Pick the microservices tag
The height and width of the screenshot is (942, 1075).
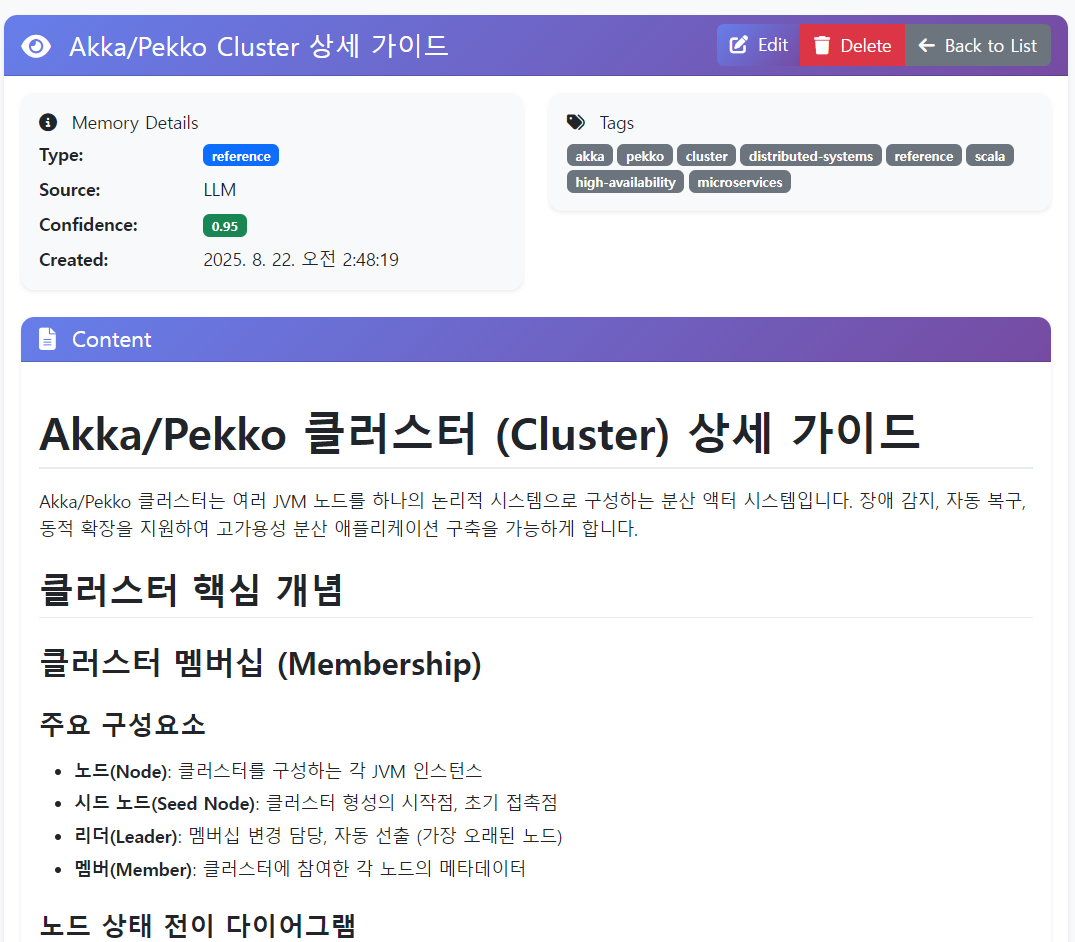[739, 182]
